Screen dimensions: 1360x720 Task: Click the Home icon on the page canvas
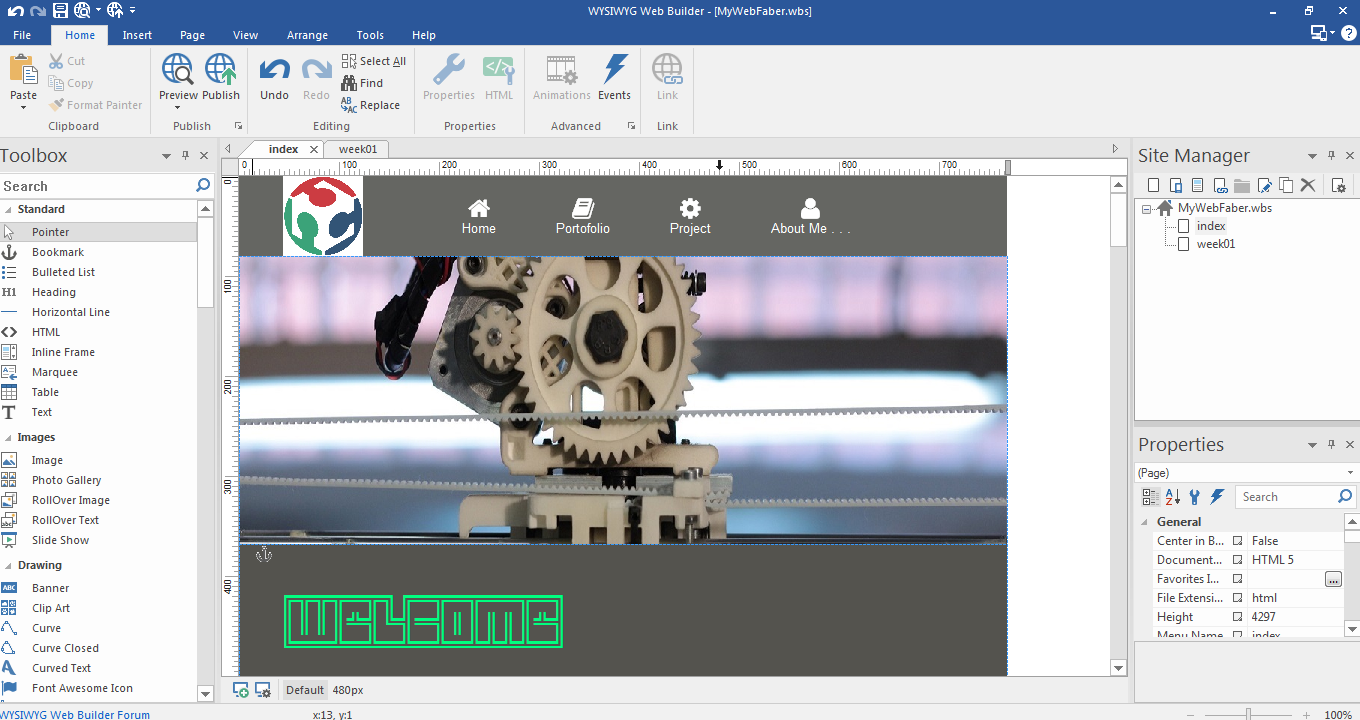pyautogui.click(x=479, y=208)
